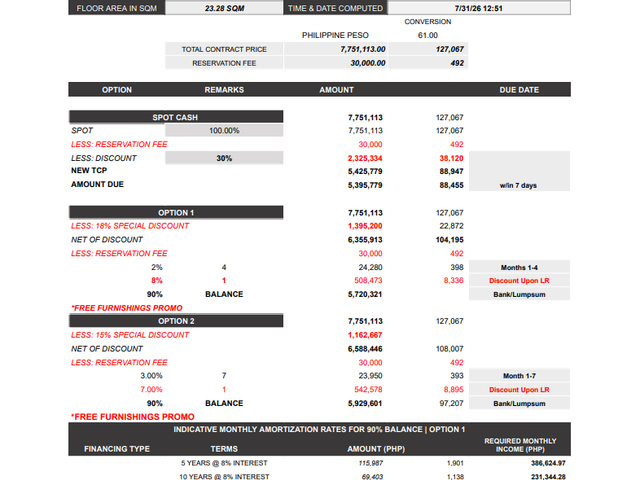Click the Option 1 Bank/Lumpsum due date
The width and height of the screenshot is (640, 480).
click(x=519, y=294)
